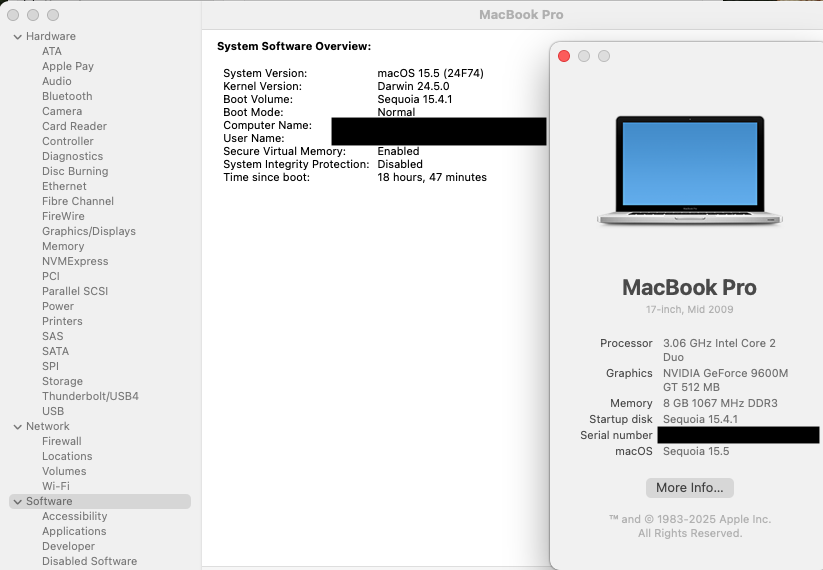This screenshot has width=823, height=570.
Task: Select ATA in the Hardware list
Action: point(52,51)
